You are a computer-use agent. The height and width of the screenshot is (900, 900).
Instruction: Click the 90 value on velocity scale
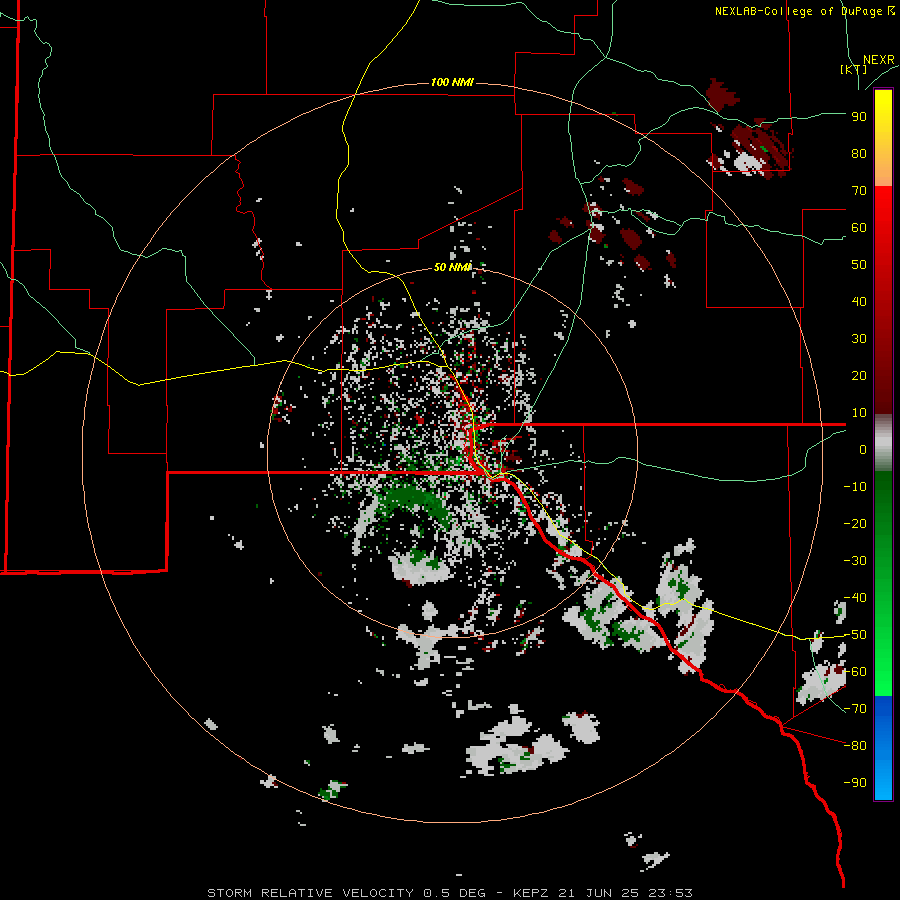pyautogui.click(x=859, y=117)
